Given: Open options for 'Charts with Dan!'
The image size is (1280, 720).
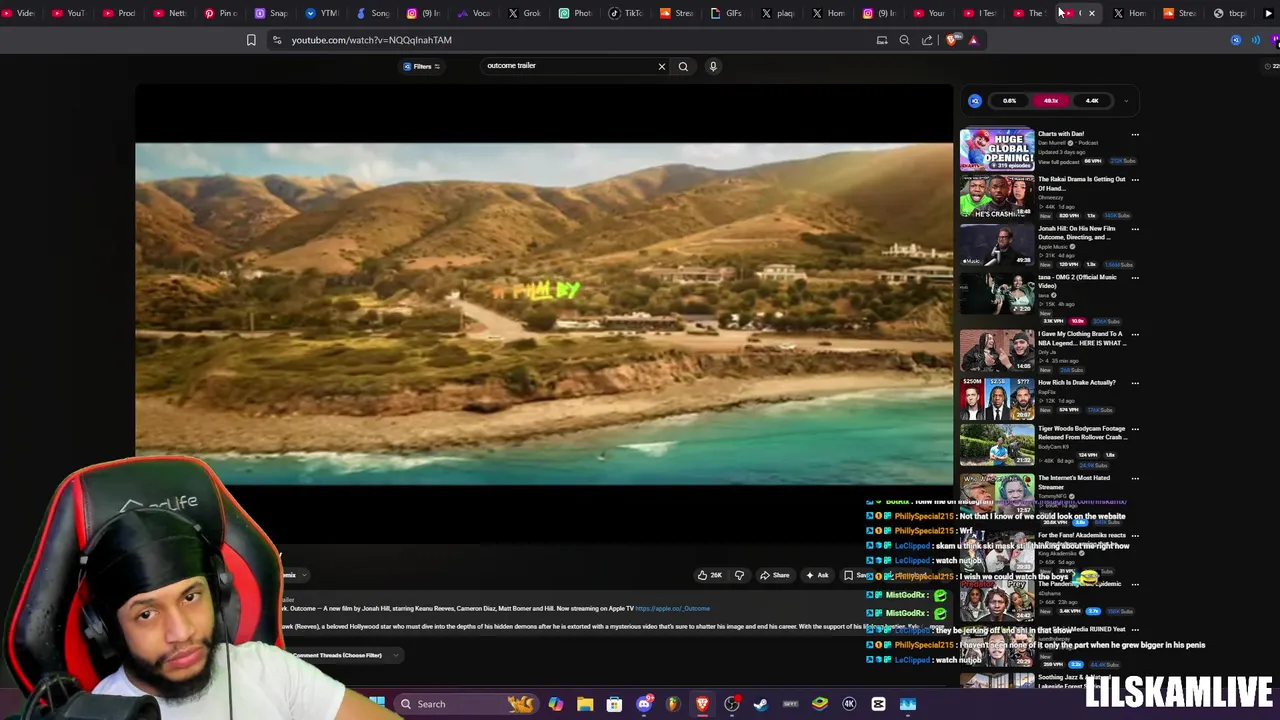Looking at the screenshot, I should pyautogui.click(x=1135, y=134).
